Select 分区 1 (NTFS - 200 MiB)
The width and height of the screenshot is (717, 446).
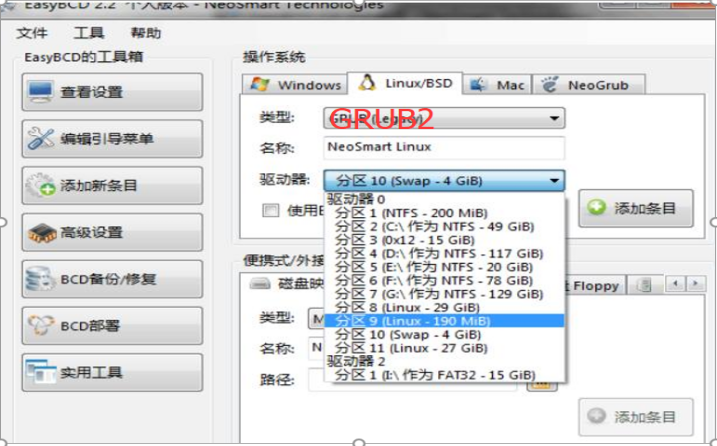click(x=444, y=213)
